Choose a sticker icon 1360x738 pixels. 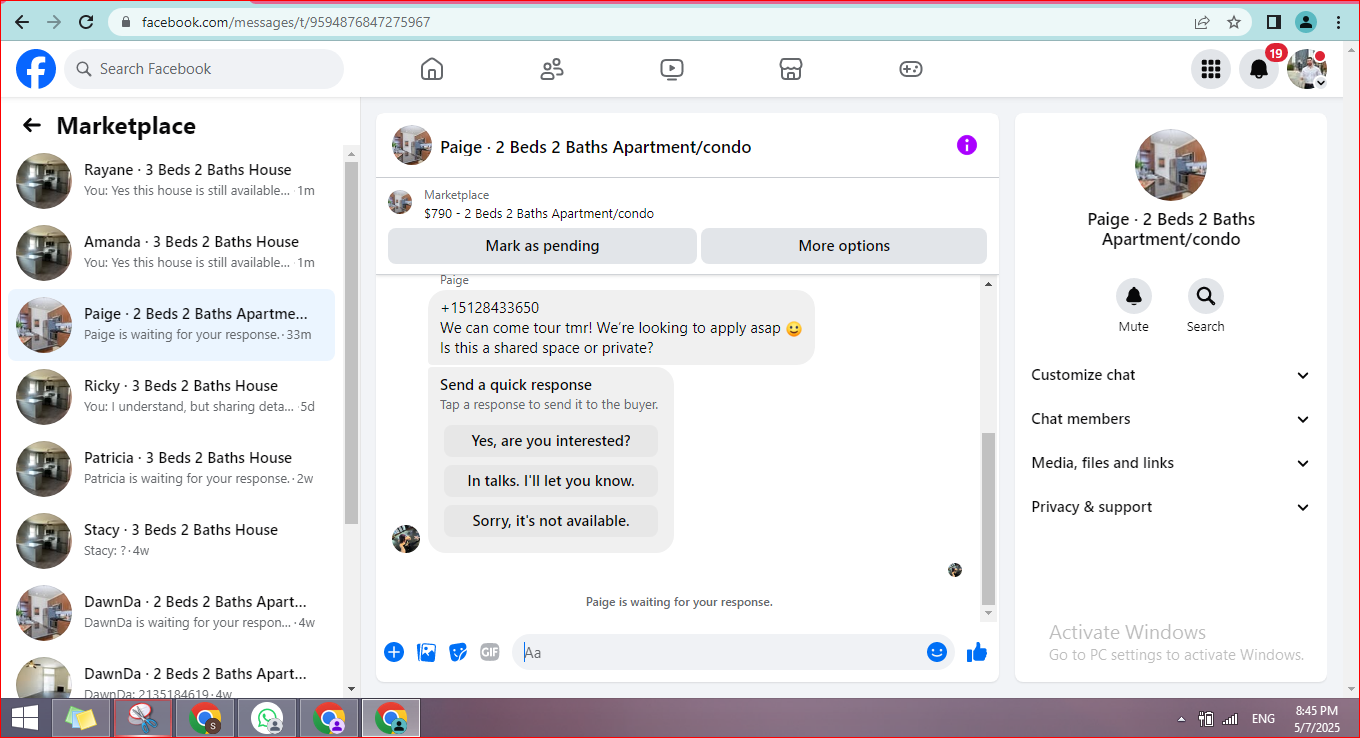pos(458,652)
